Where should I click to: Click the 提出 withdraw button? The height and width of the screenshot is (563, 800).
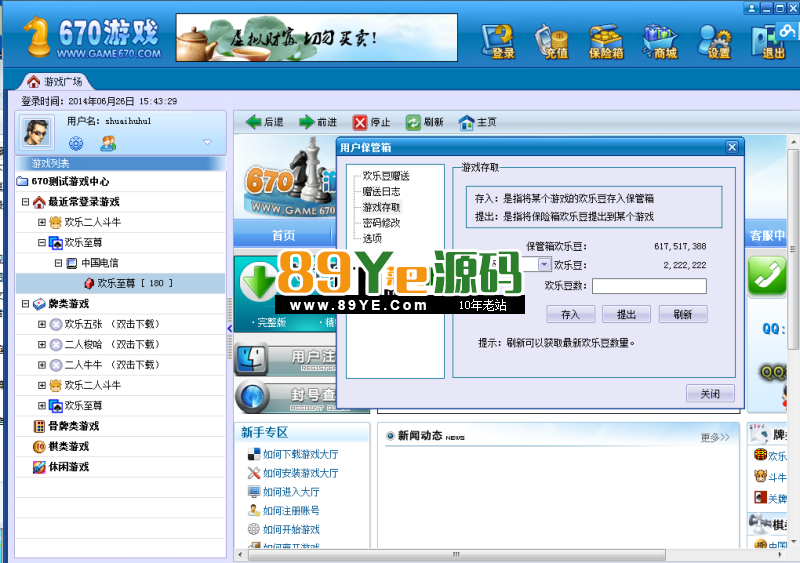(626, 314)
